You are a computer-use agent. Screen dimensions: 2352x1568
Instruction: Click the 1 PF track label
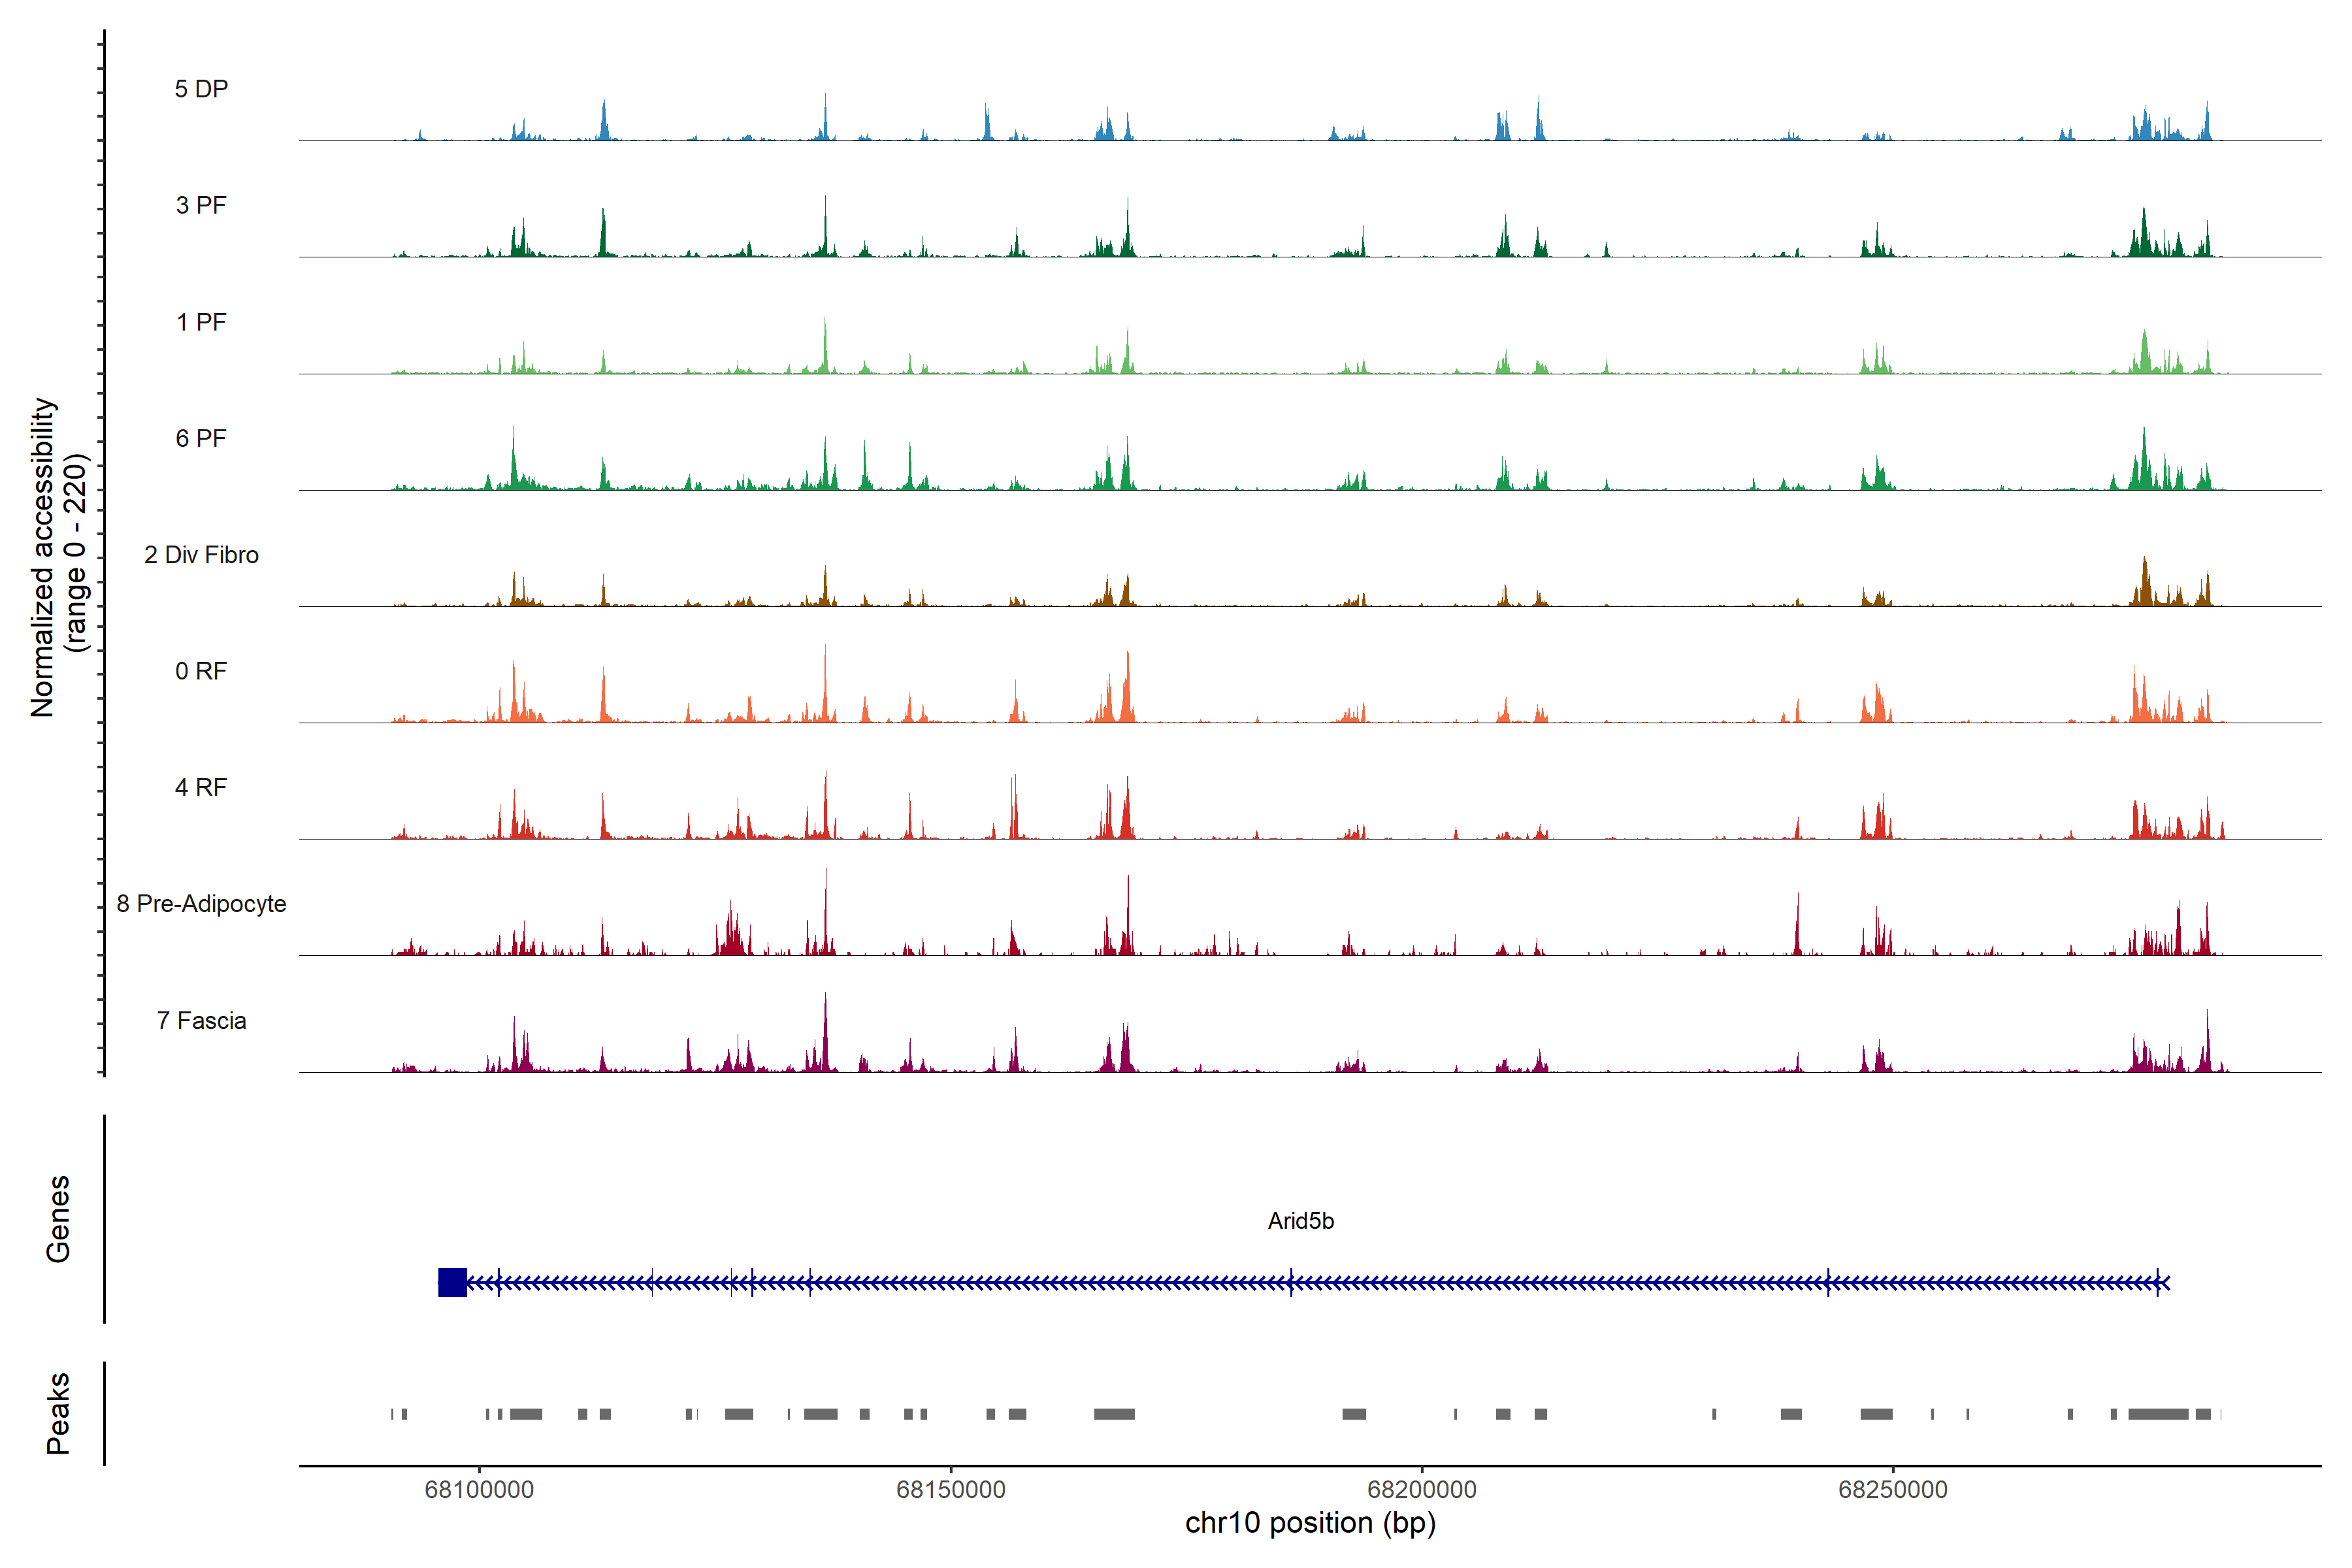[x=201, y=322]
